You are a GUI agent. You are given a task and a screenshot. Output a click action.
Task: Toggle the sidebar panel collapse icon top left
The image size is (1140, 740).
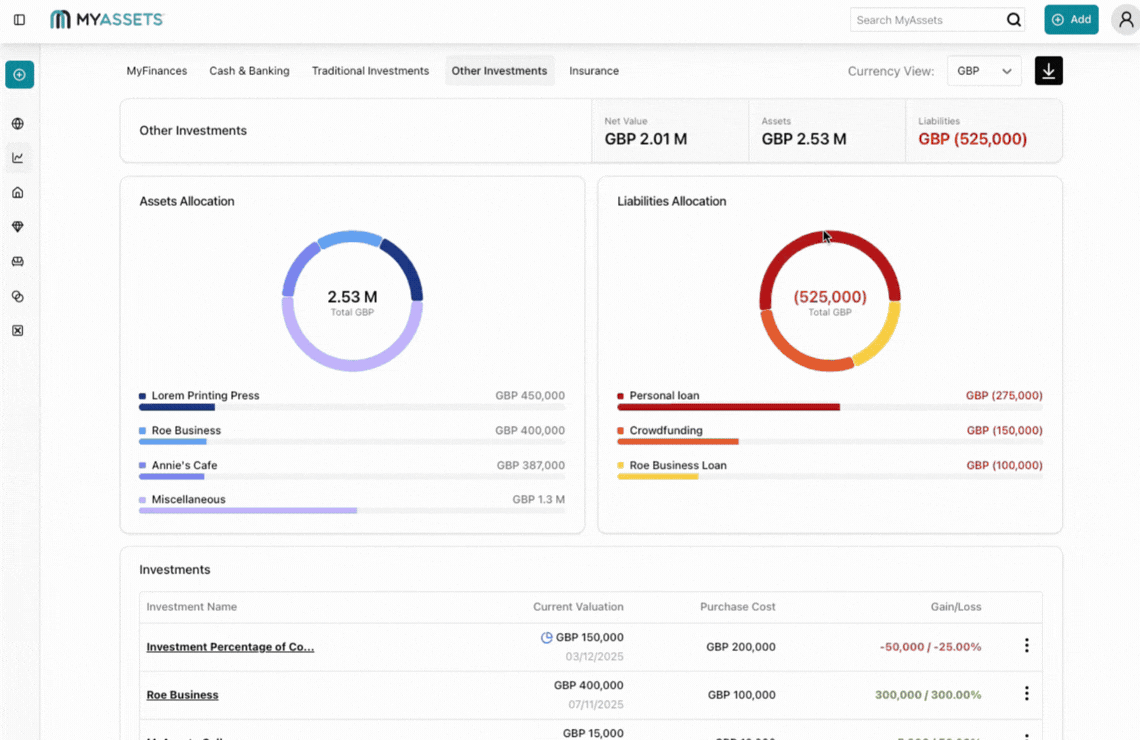click(18, 19)
